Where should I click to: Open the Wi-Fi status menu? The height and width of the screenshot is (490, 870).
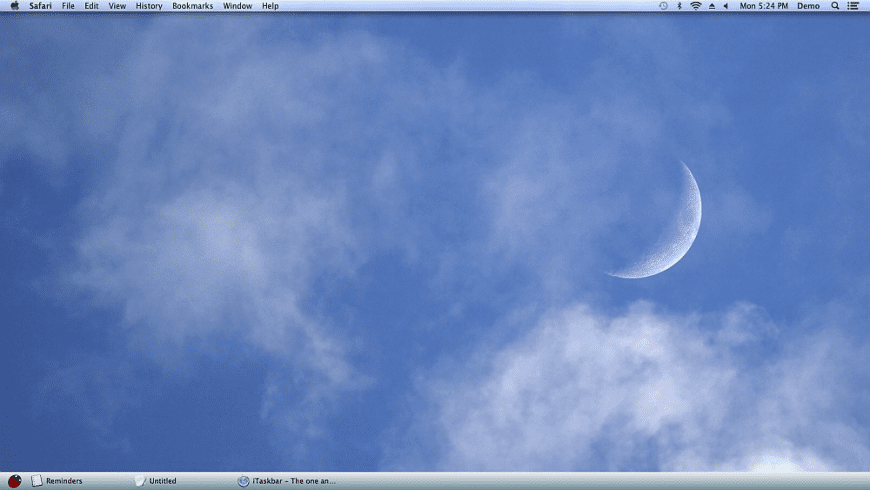(696, 6)
